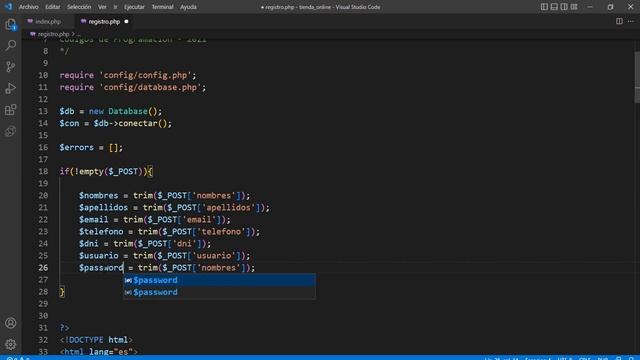The image size is (640, 360).
Task: Open Run and Debug view
Action: (x=11, y=88)
